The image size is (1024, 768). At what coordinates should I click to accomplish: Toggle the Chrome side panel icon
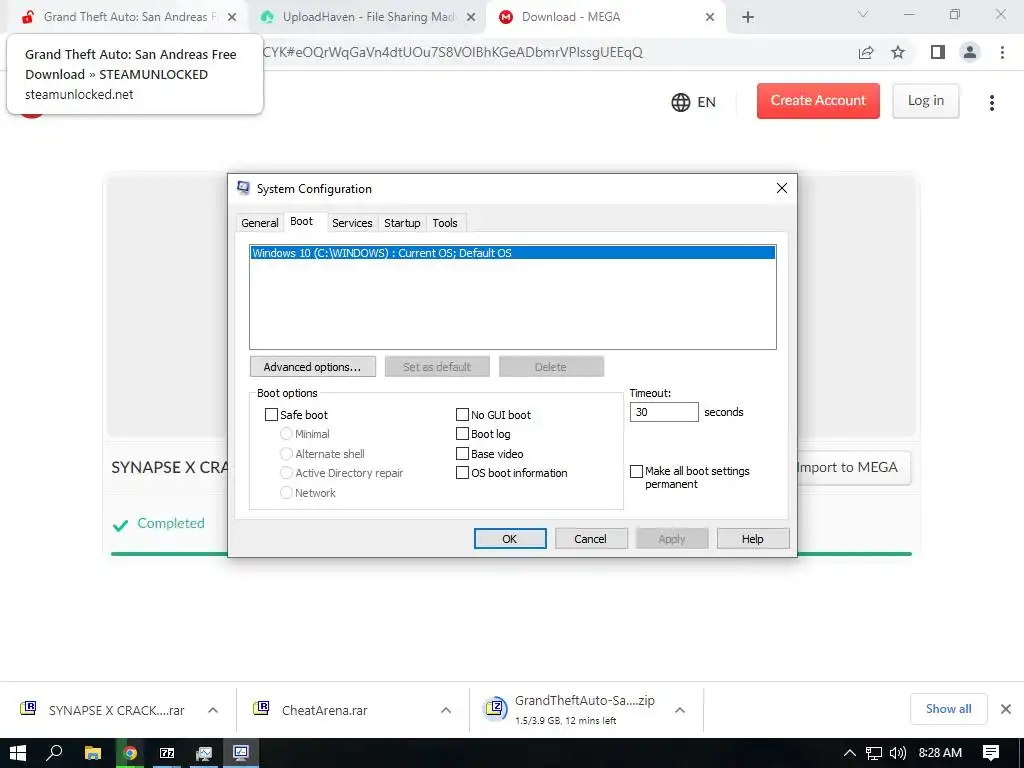938,52
